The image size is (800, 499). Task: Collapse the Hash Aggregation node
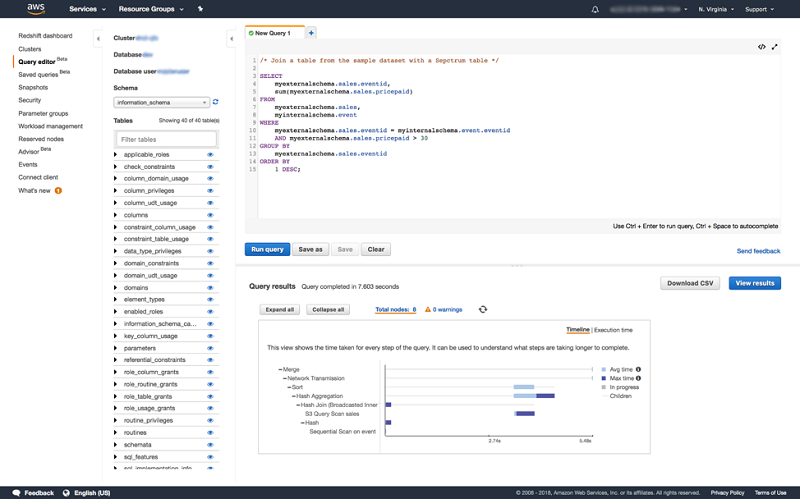pos(294,396)
